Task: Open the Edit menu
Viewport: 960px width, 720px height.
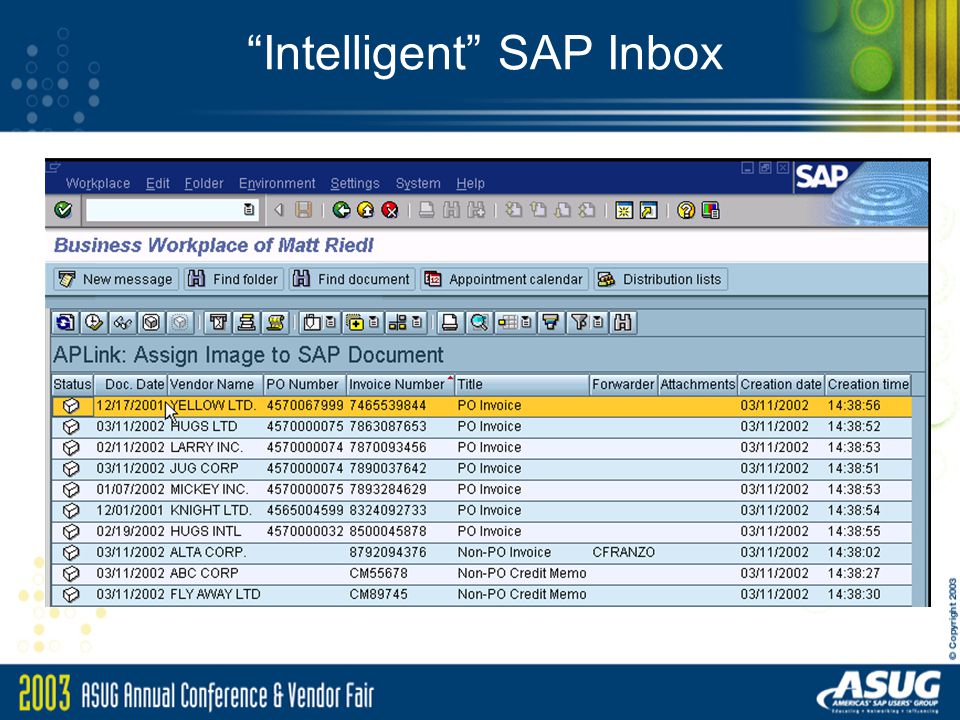Action: 157,183
